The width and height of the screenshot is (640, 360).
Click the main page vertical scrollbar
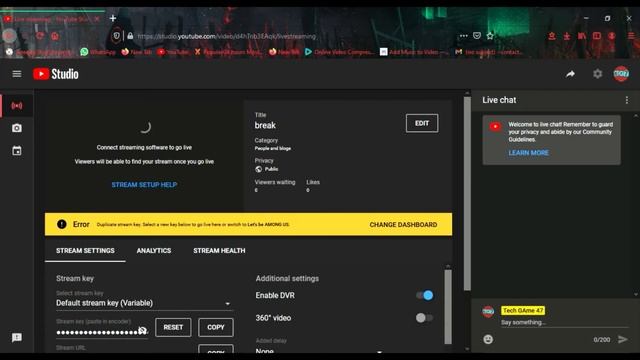point(467,193)
